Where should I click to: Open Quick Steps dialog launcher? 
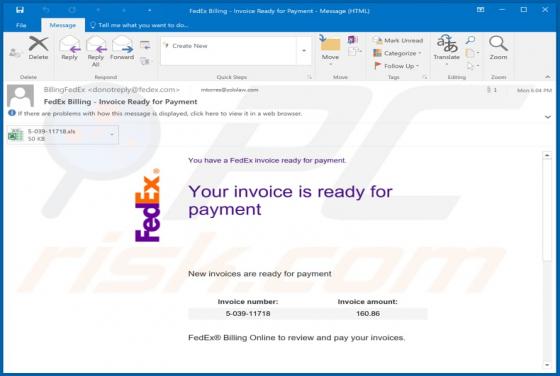click(x=310, y=77)
